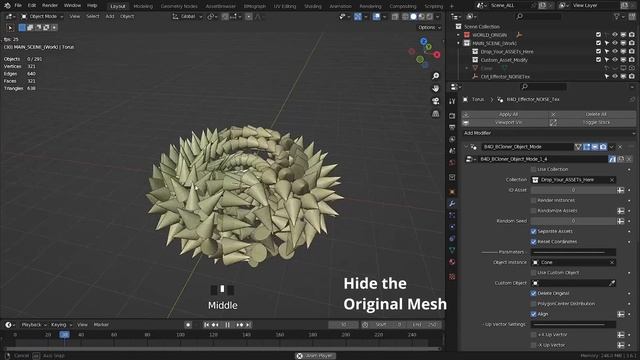This screenshot has width=640, height=360.
Task: Open the Tool properties tab icon
Action: pyautogui.click(x=452, y=101)
